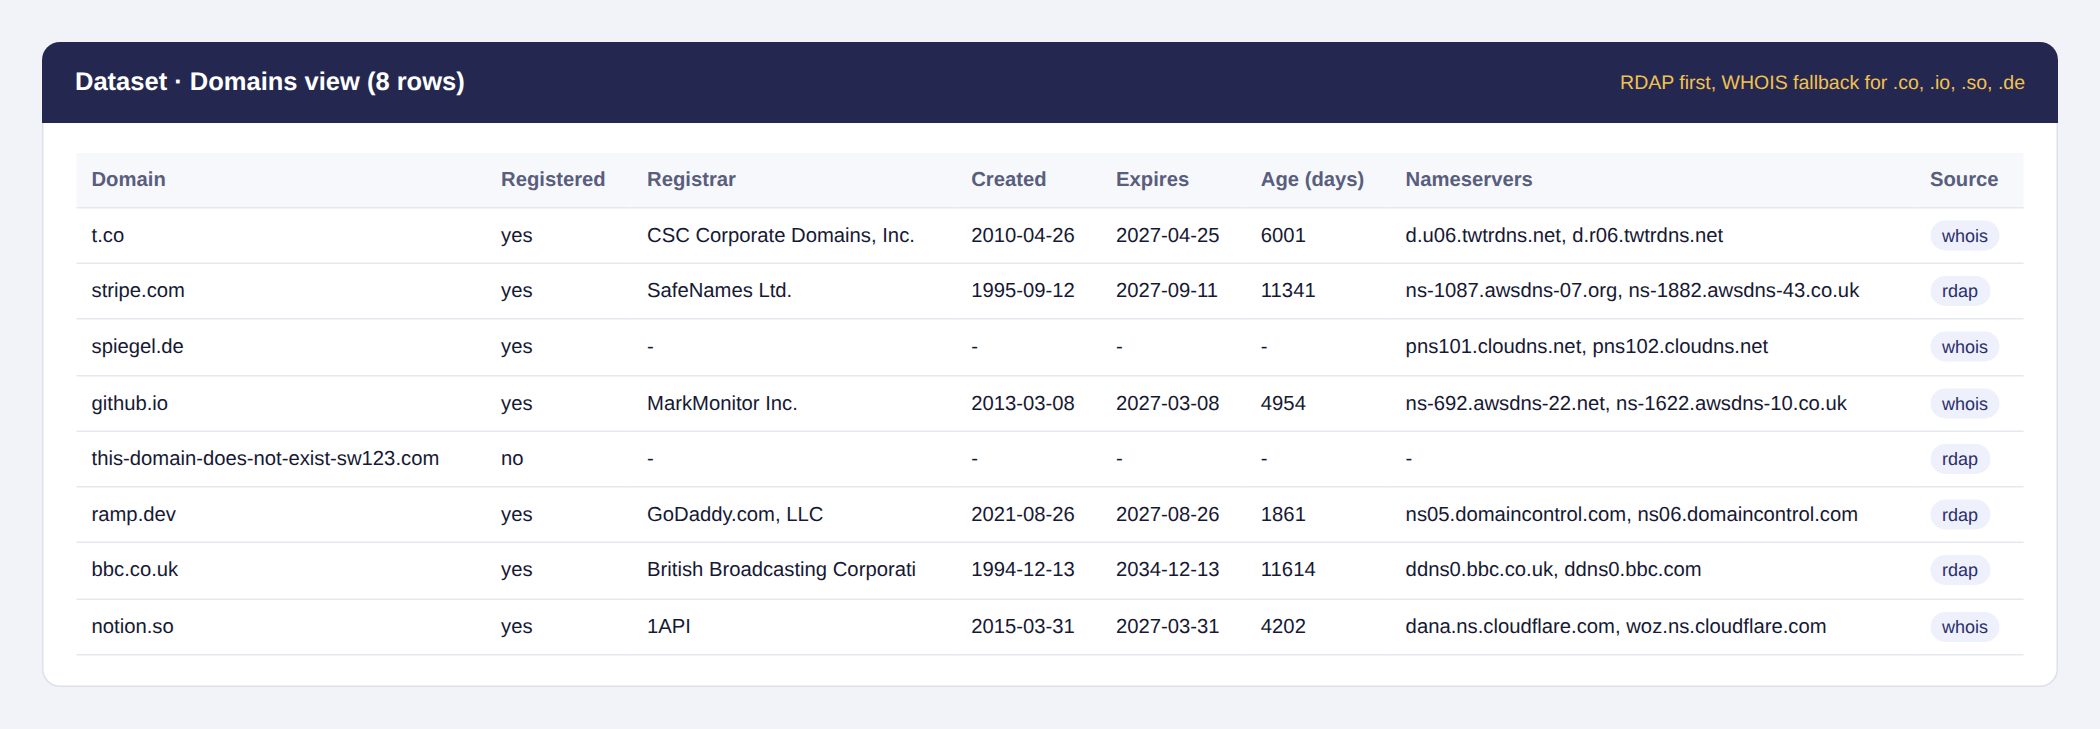2100x729 pixels.
Task: Select registered value no
Action: (512, 459)
